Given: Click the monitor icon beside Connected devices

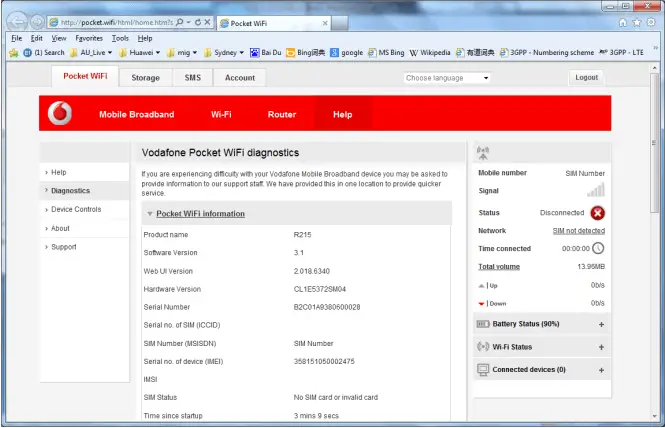Looking at the screenshot, I should click(483, 369).
